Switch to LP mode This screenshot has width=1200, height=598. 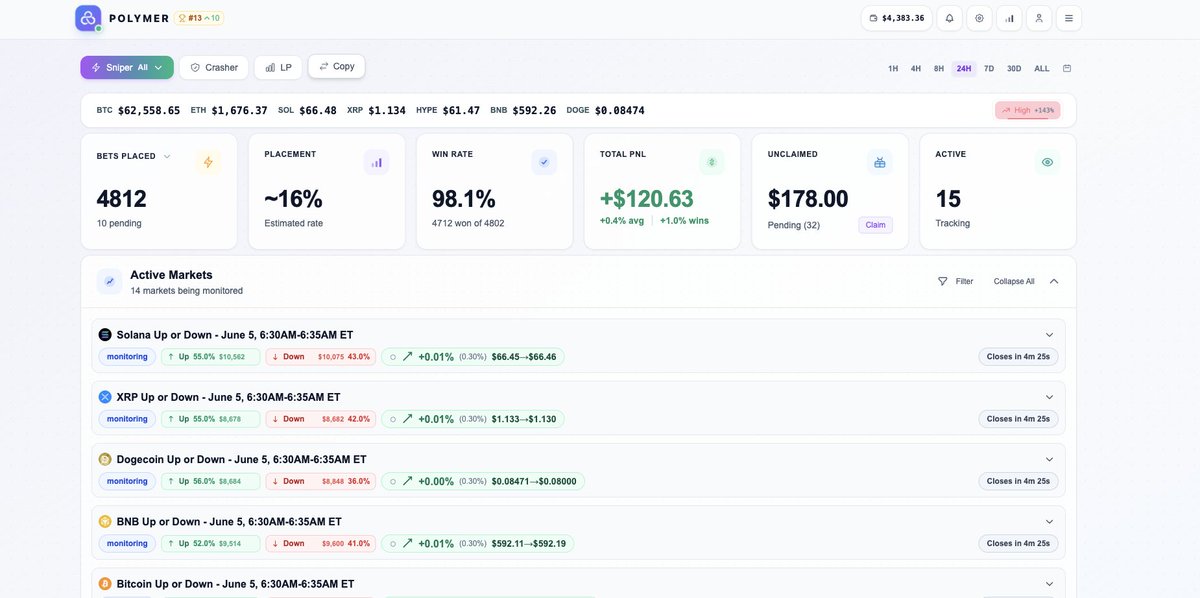[x=278, y=67]
